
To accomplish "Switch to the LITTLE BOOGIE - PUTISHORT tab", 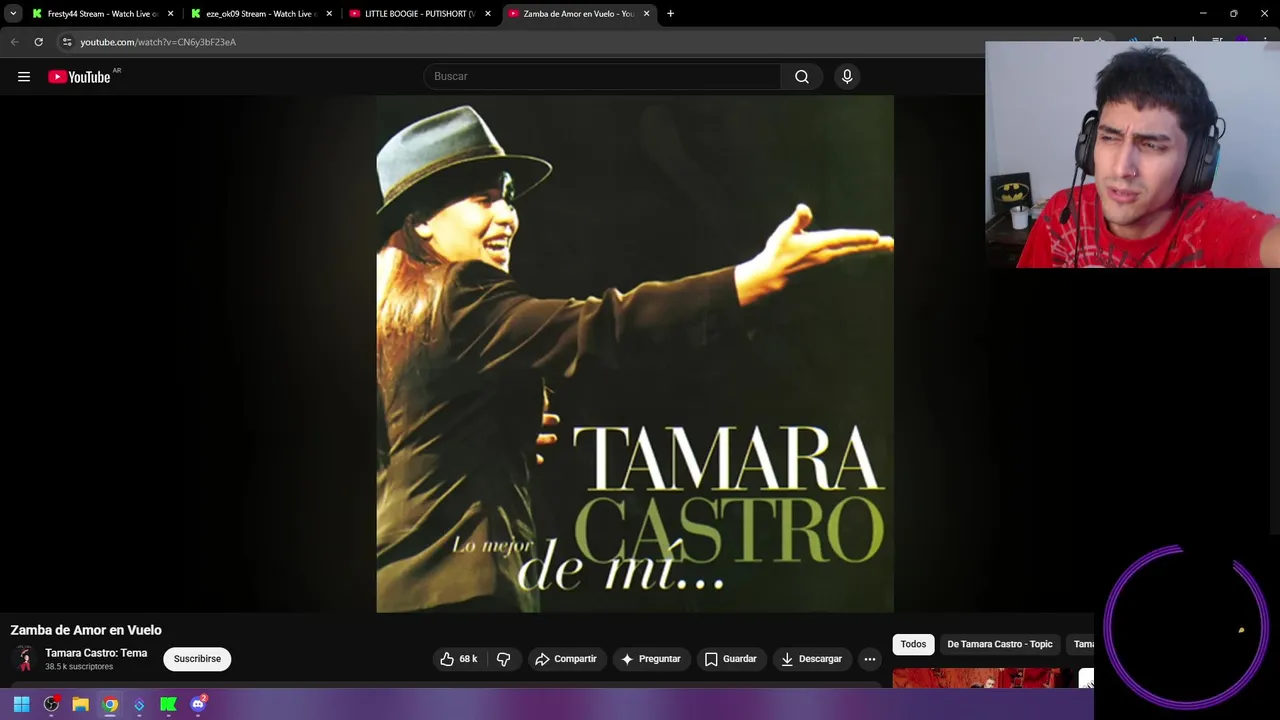I will point(420,14).
